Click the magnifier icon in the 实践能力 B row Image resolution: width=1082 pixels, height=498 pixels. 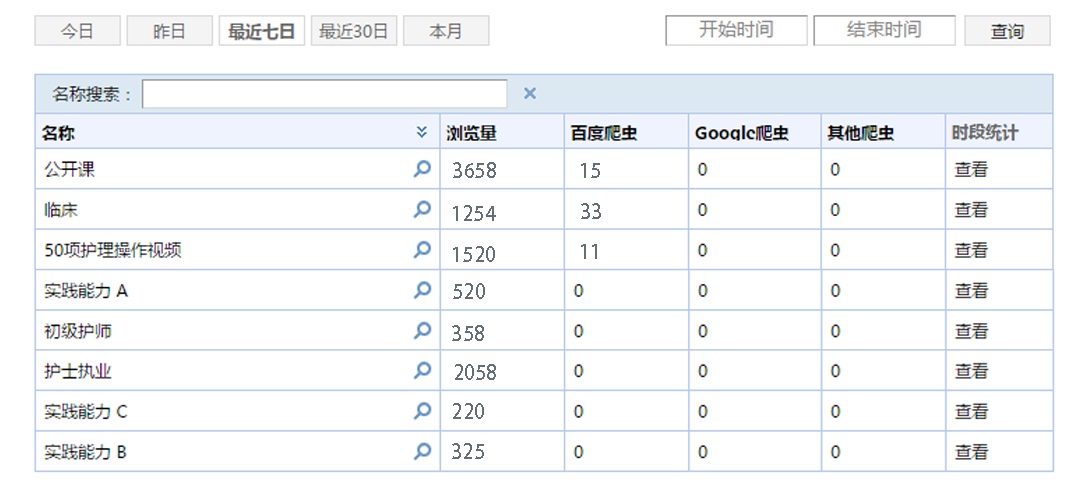[x=422, y=452]
